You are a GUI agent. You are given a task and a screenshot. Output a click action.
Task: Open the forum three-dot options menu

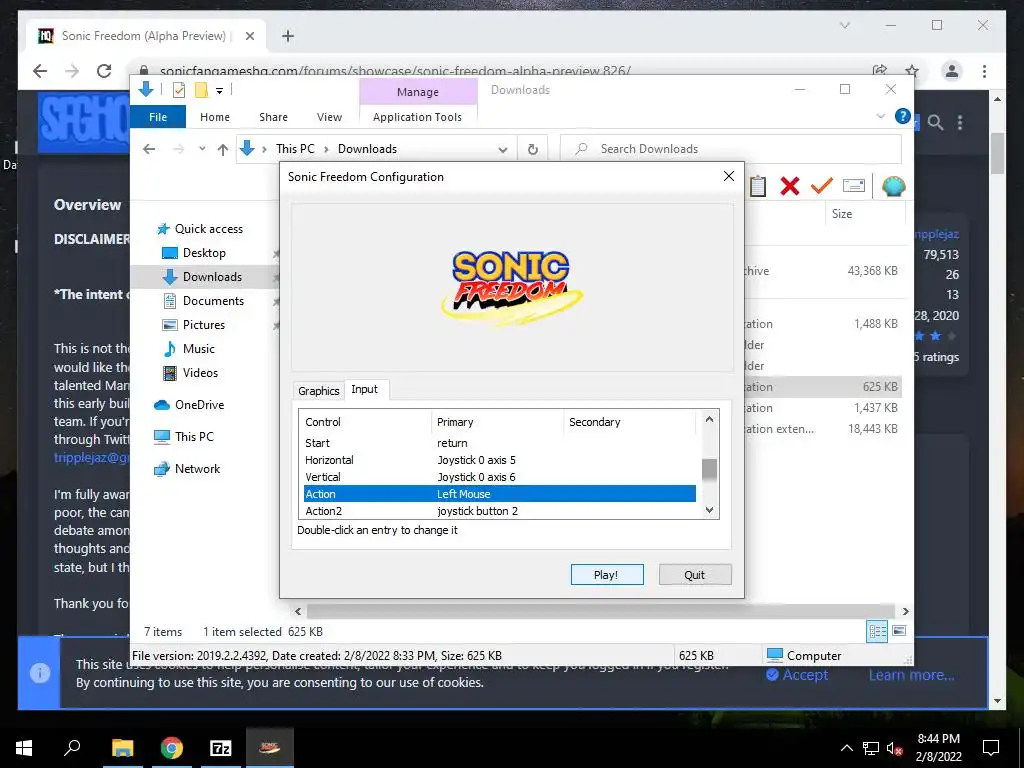pyautogui.click(x=960, y=122)
